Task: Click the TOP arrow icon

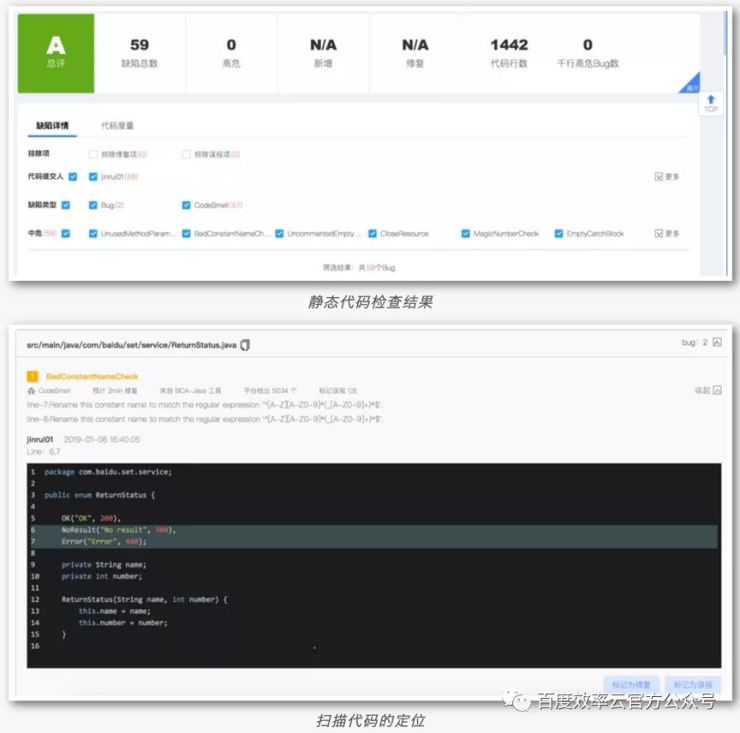Action: point(711,99)
